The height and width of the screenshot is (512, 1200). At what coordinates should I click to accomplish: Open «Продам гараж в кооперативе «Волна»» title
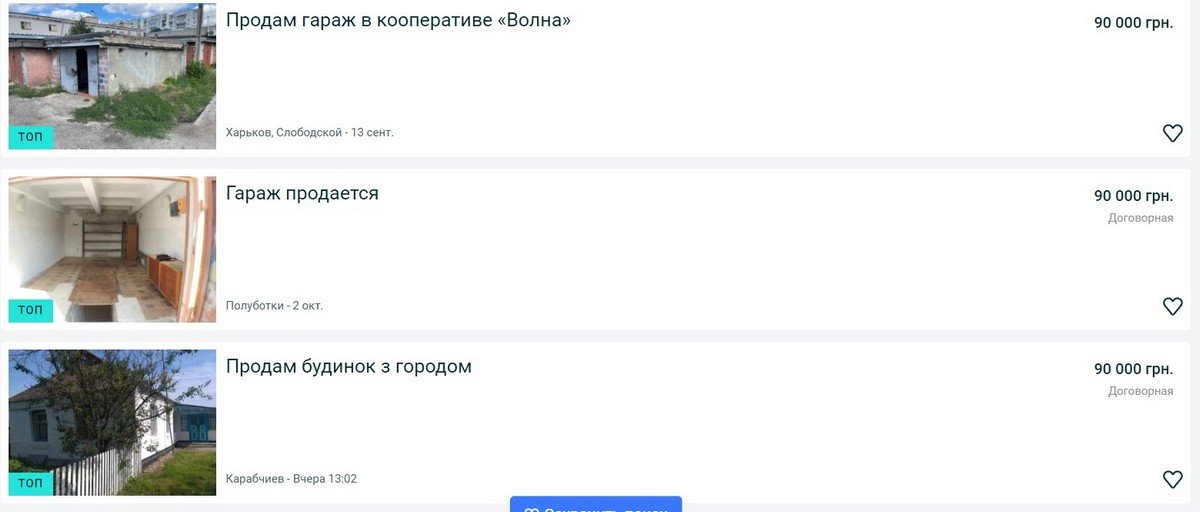pos(398,20)
